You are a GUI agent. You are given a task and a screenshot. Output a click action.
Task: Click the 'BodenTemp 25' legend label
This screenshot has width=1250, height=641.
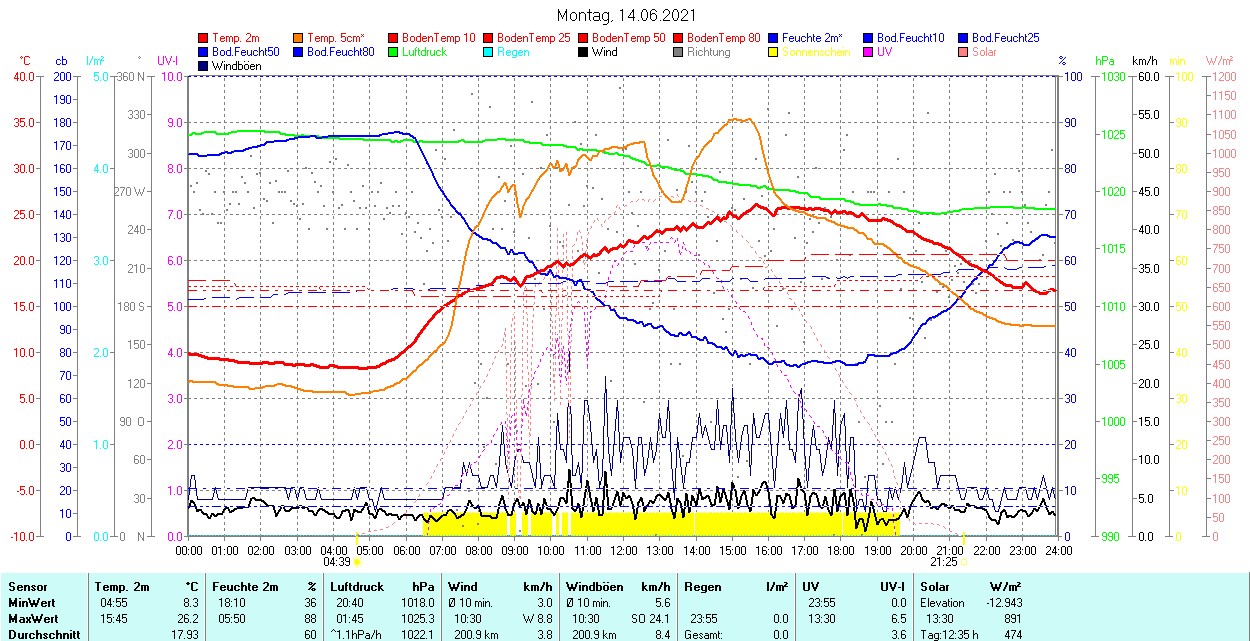(534, 38)
